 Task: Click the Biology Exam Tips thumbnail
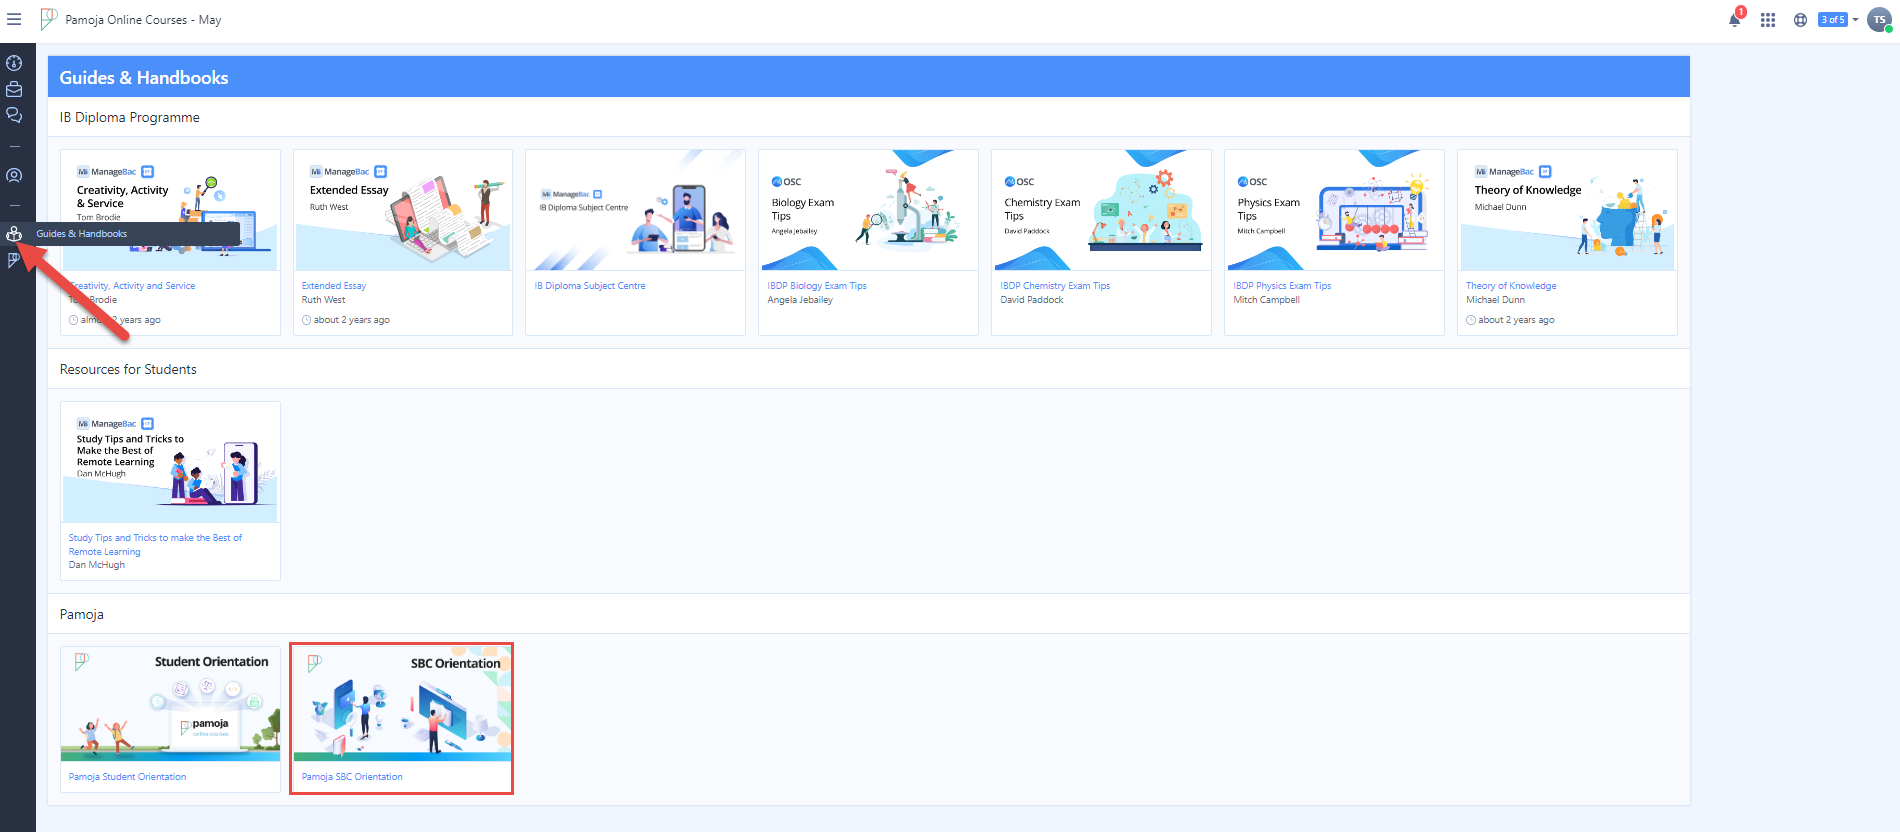tap(868, 210)
